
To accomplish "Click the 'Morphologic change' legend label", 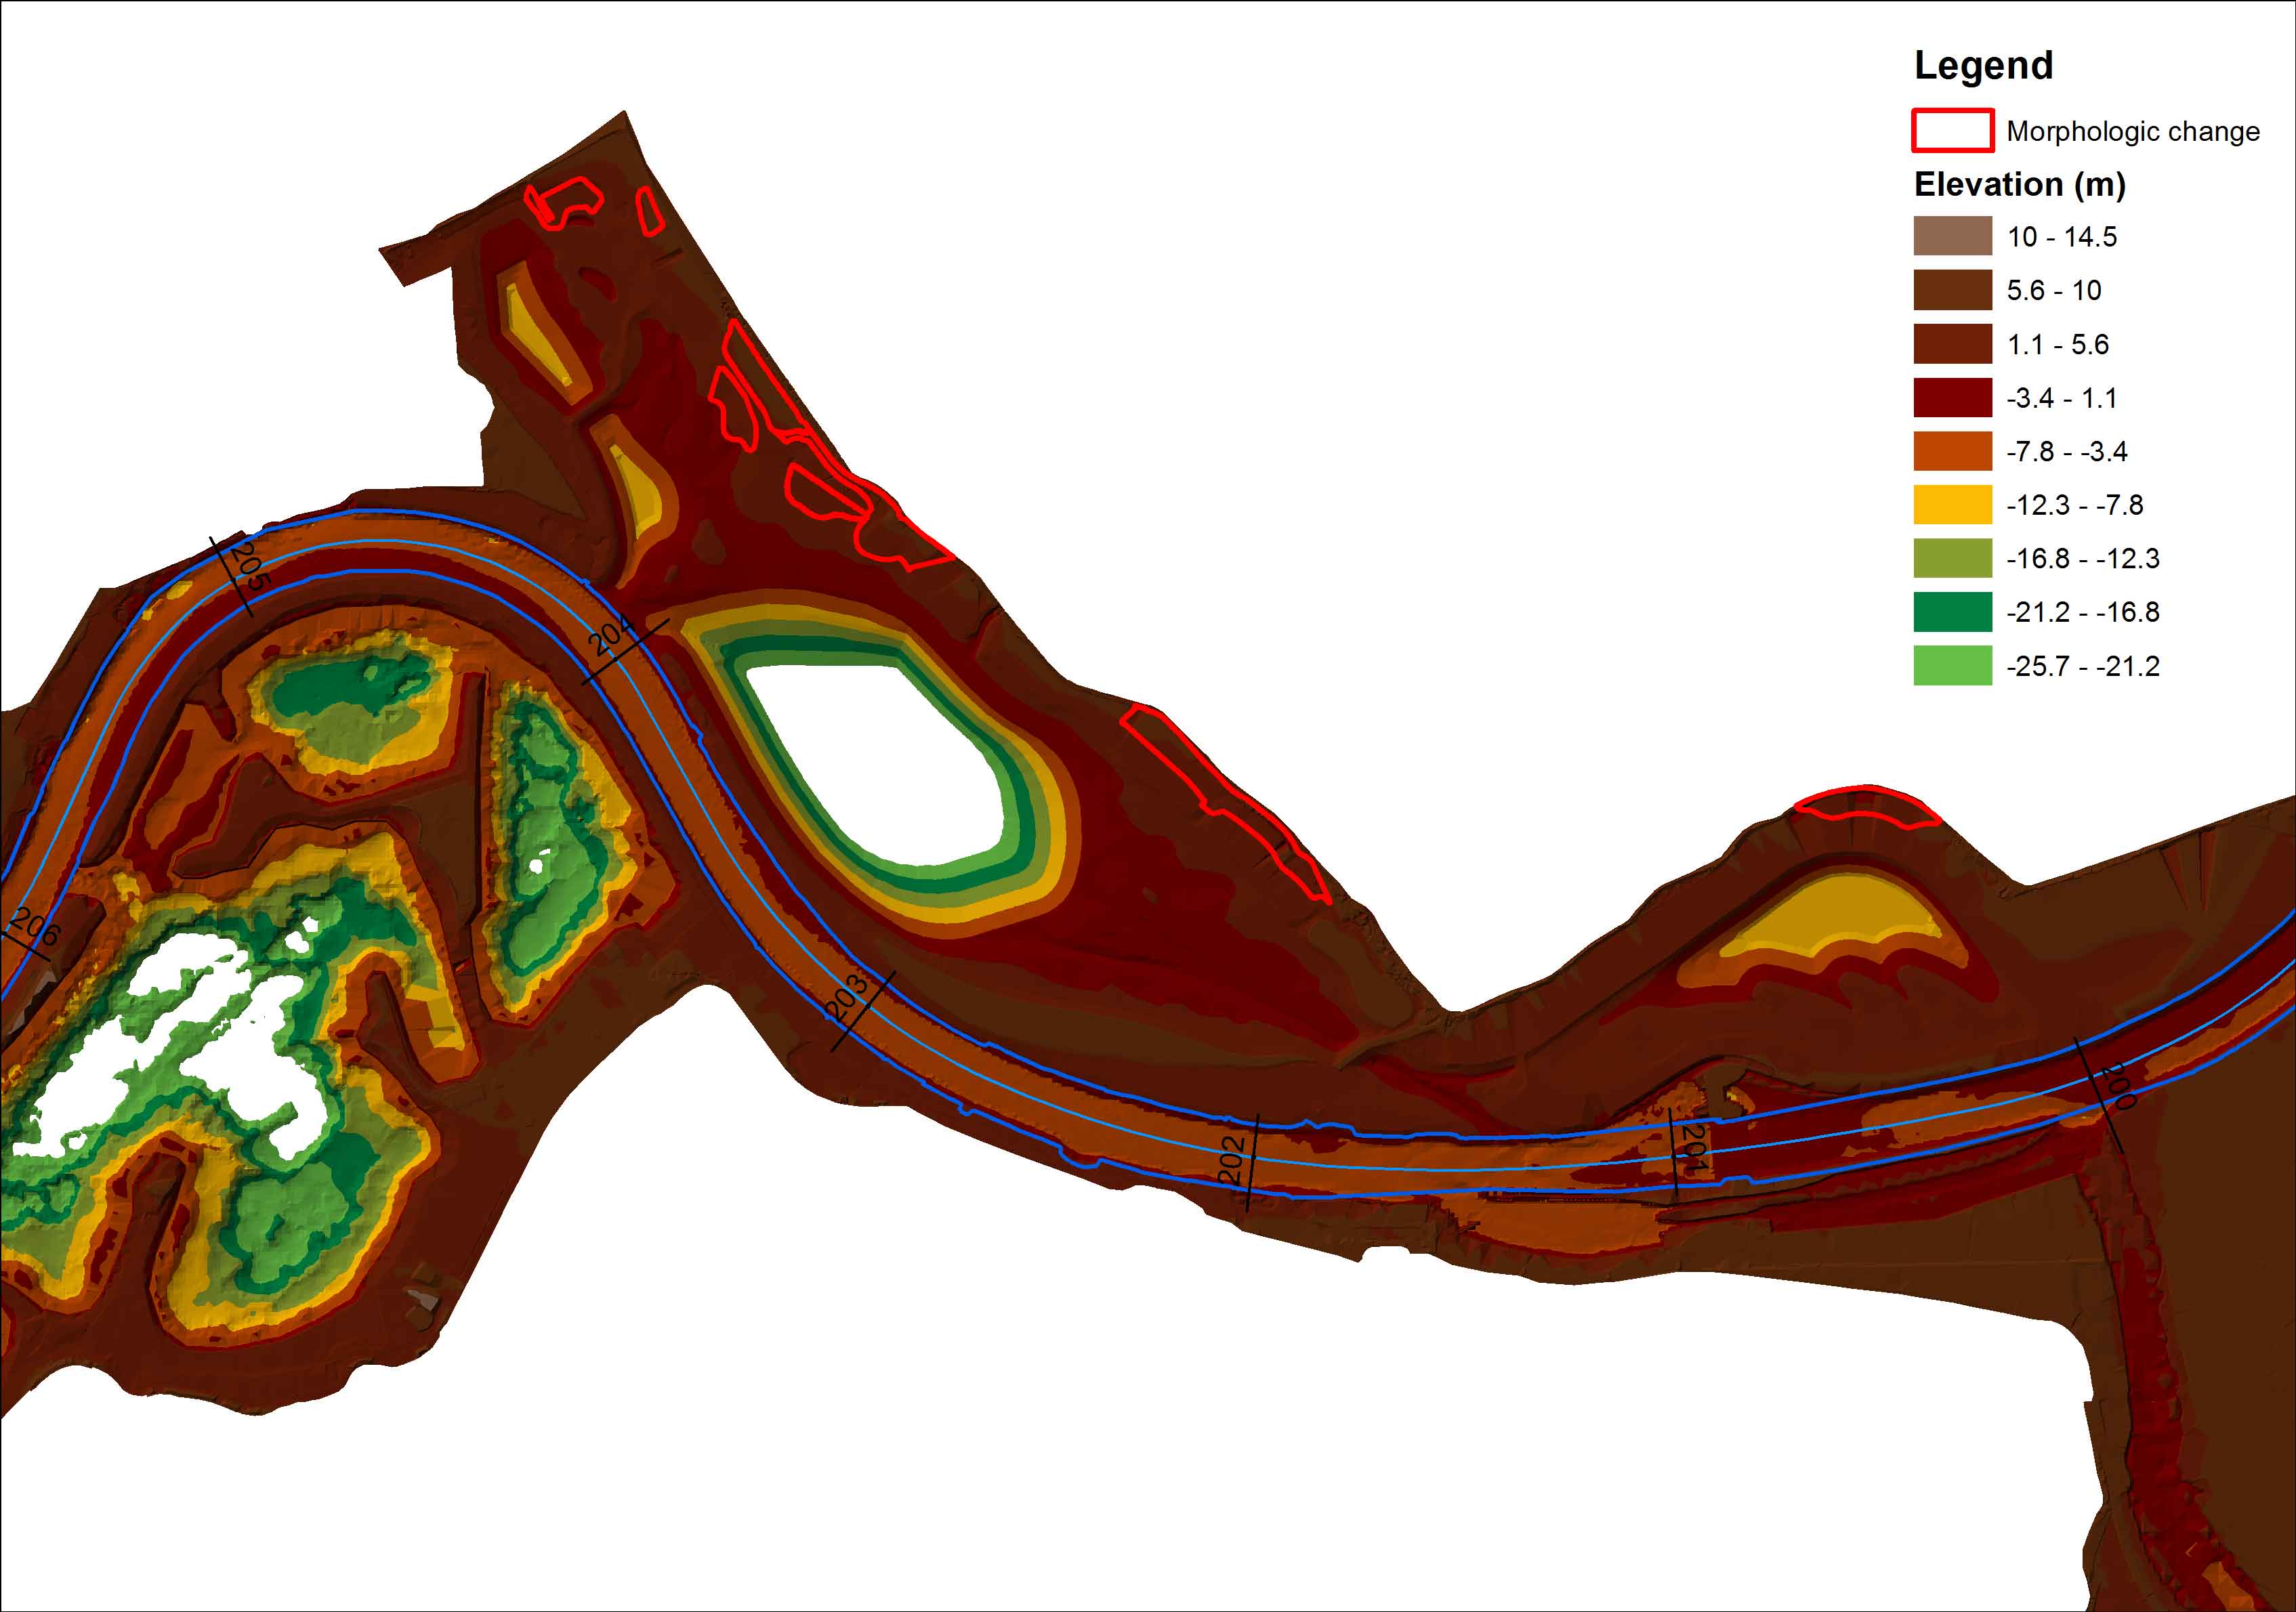I will point(2133,132).
